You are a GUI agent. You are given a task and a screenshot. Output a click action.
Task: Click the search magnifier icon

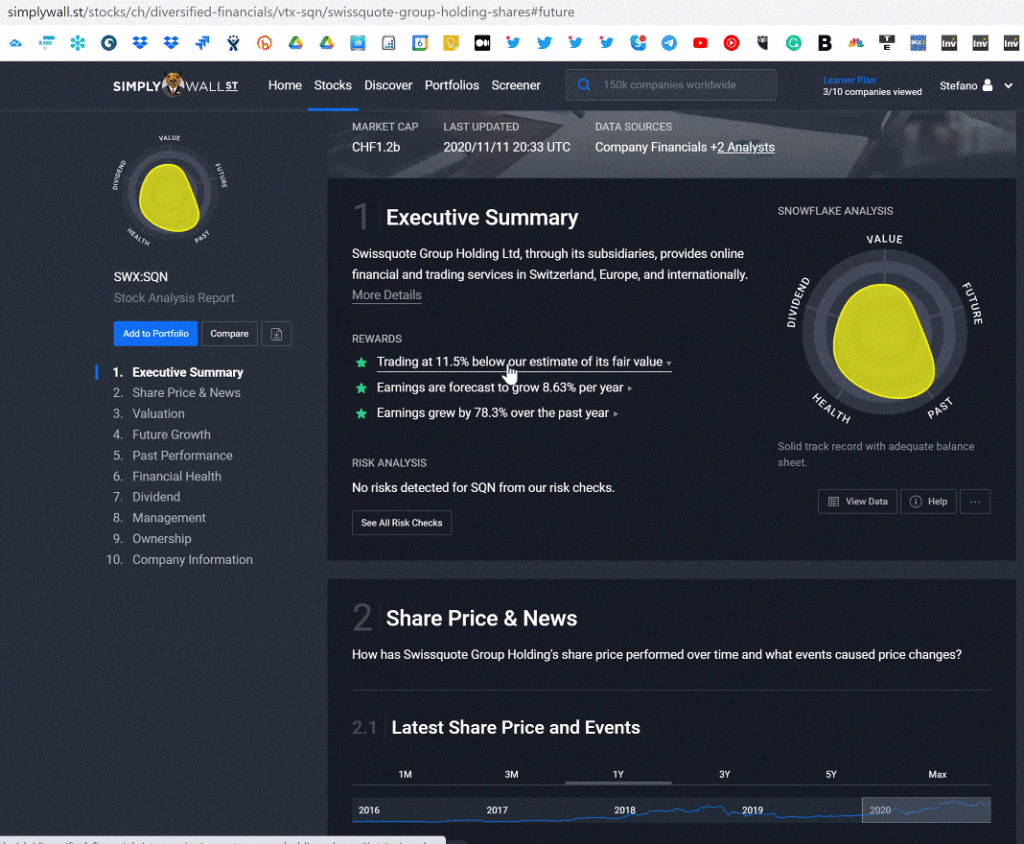click(584, 86)
